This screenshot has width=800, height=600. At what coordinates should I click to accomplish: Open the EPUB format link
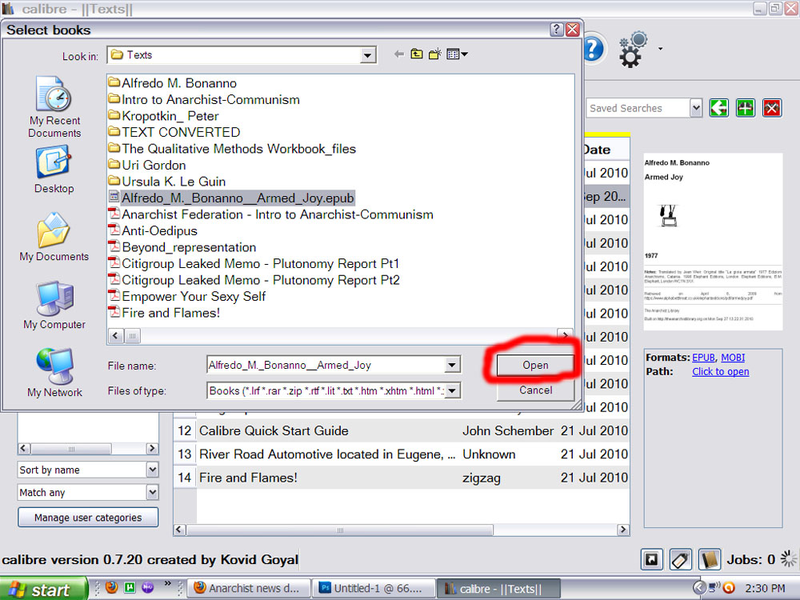click(704, 358)
